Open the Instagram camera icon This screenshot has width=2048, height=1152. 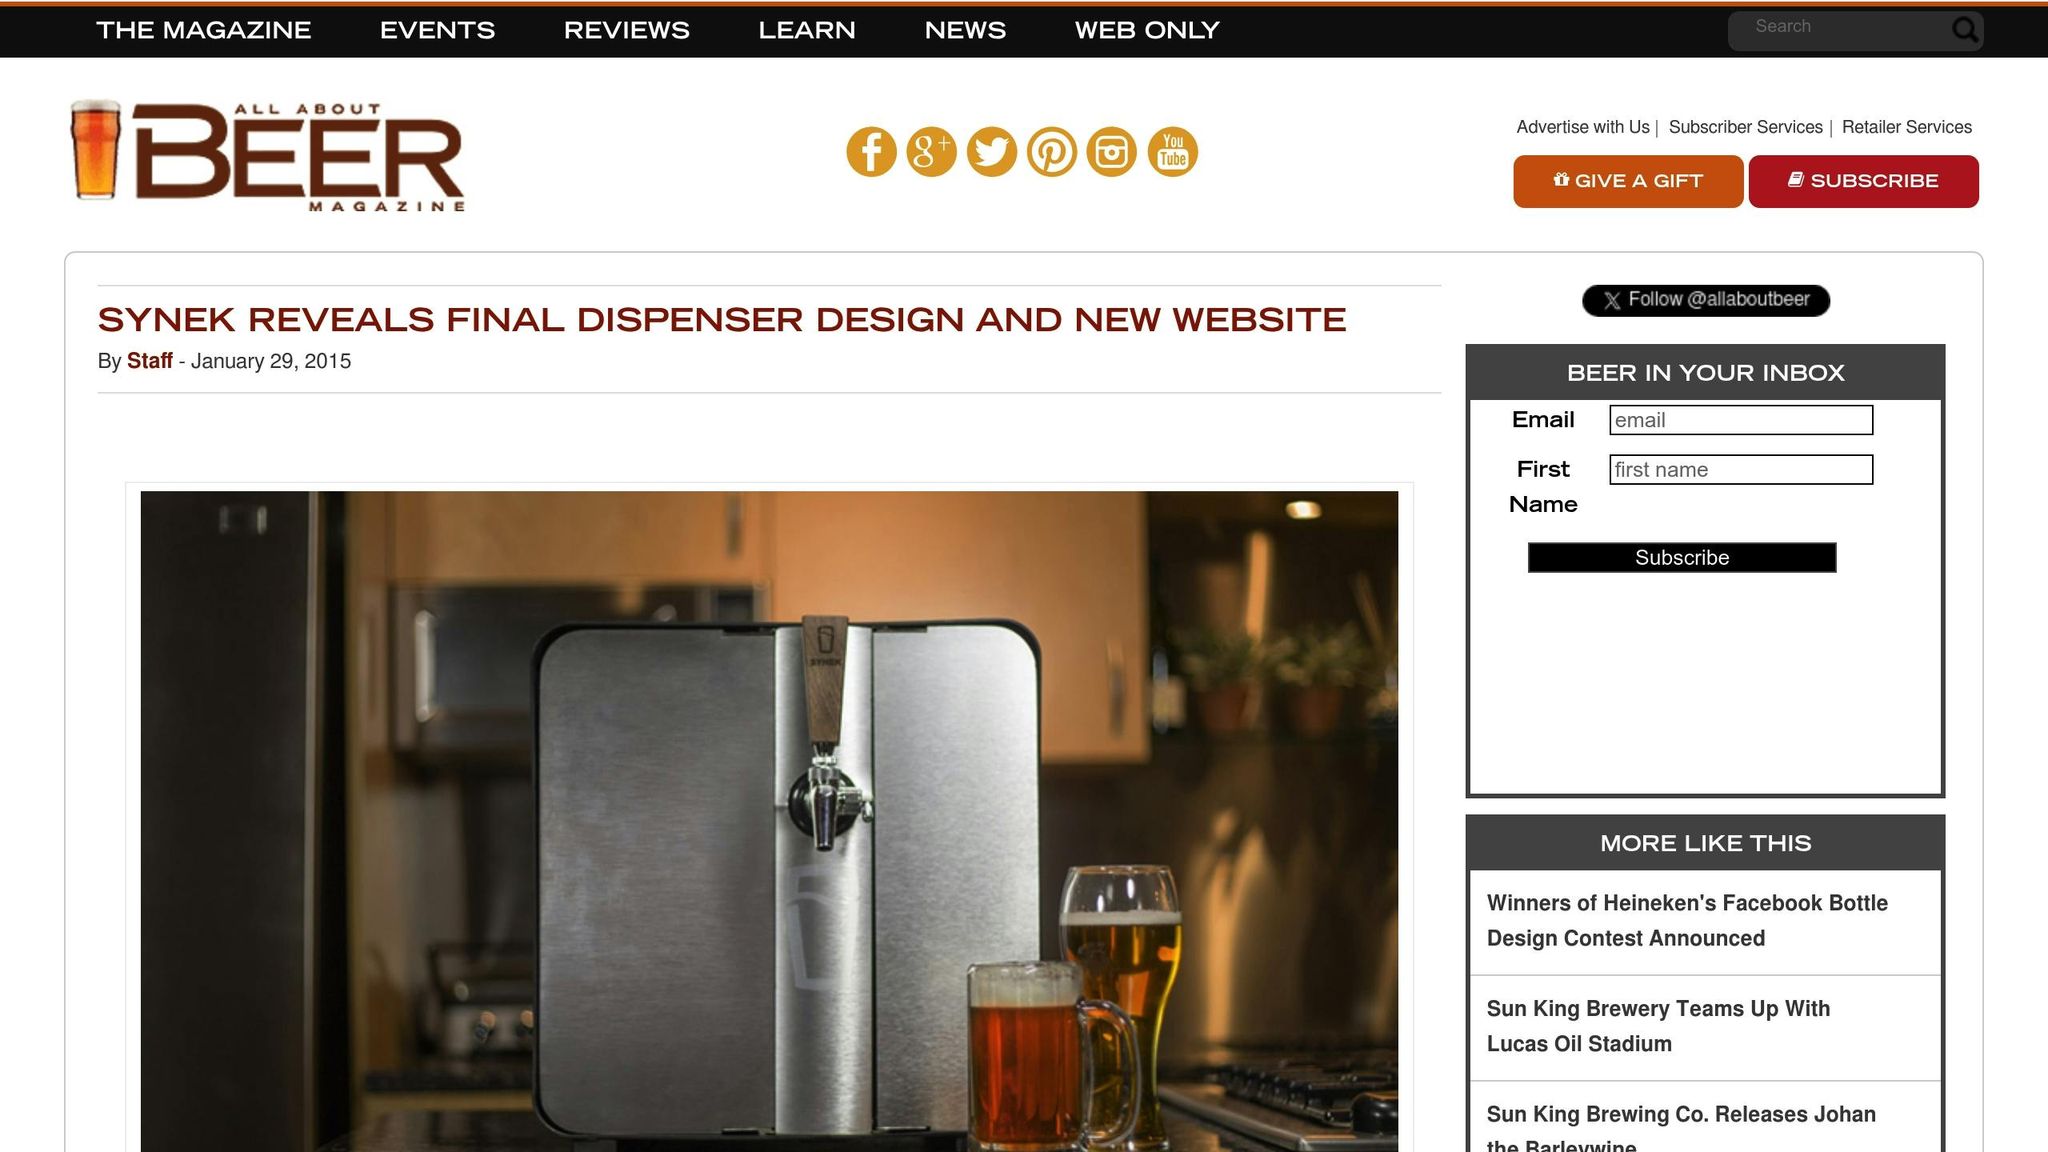1111,152
